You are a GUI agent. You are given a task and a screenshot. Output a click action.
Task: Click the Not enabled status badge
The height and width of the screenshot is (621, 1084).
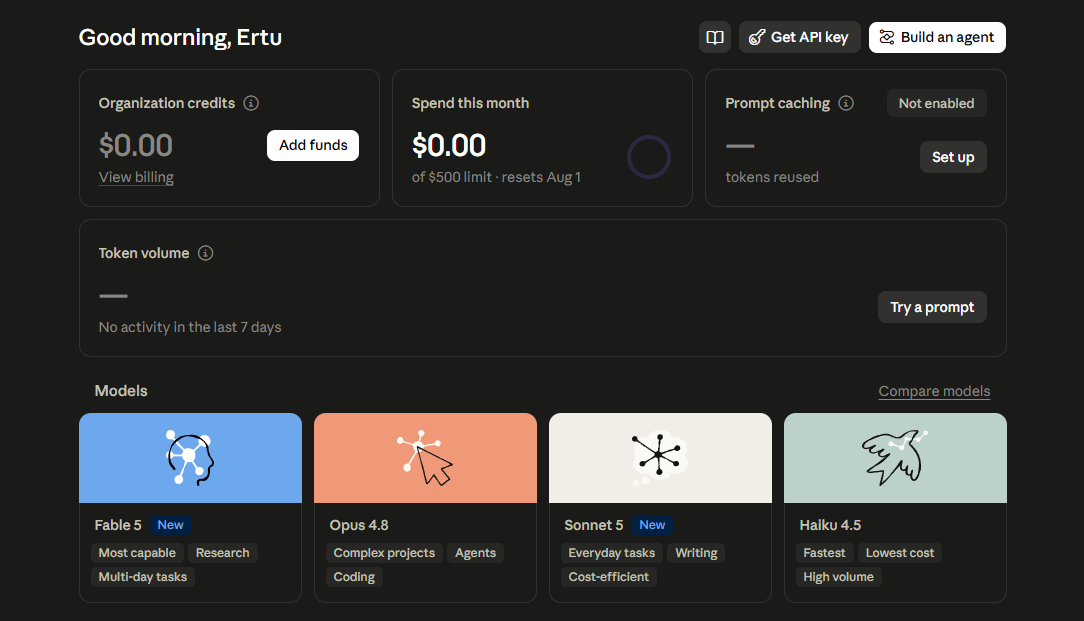pyautogui.click(x=936, y=103)
